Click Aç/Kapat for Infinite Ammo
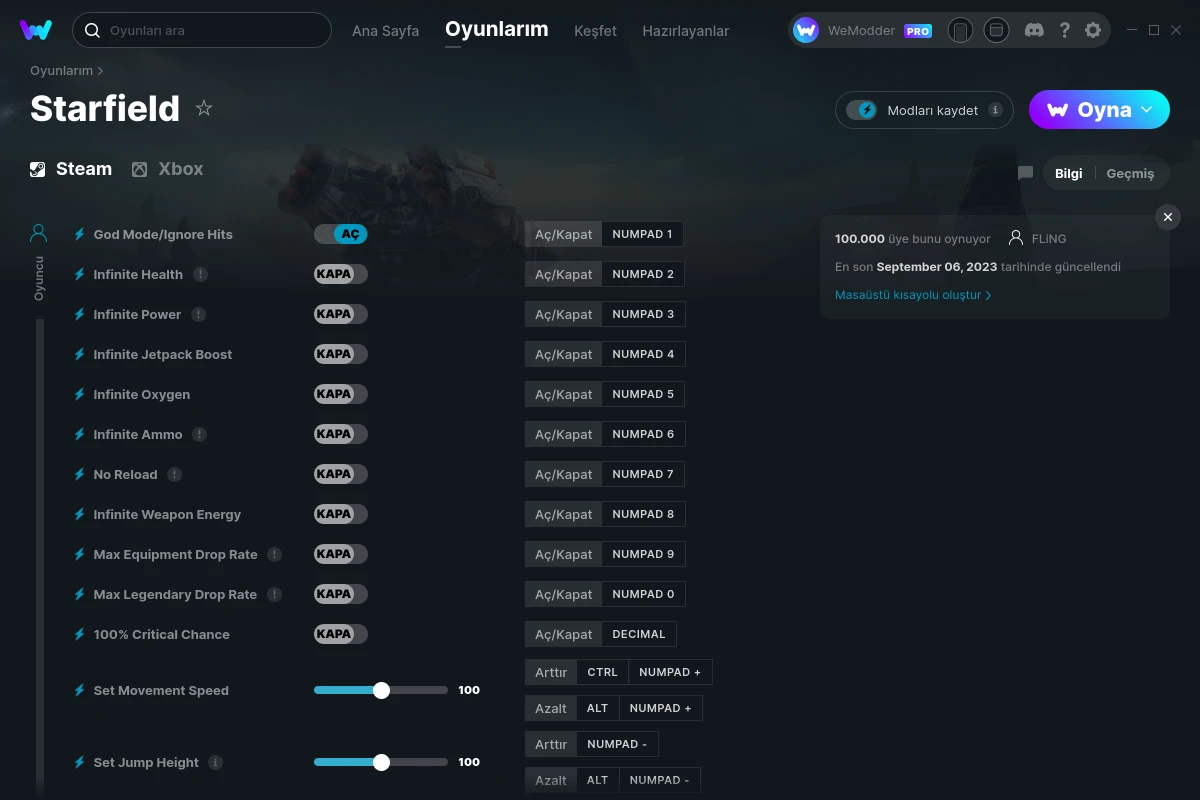 (564, 434)
